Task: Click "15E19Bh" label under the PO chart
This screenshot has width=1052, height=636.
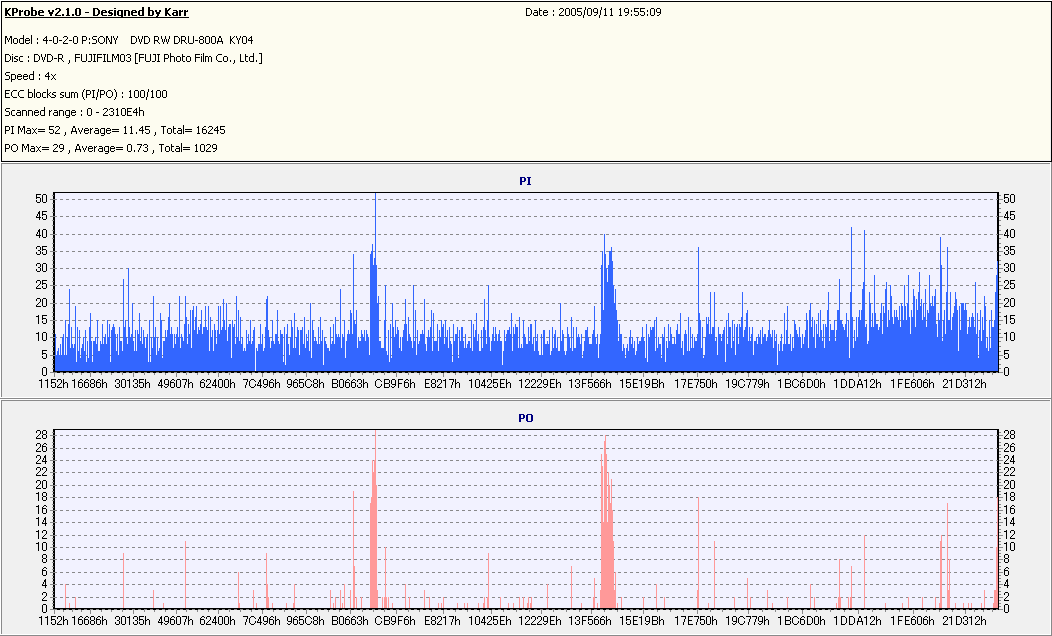Action: tap(641, 621)
